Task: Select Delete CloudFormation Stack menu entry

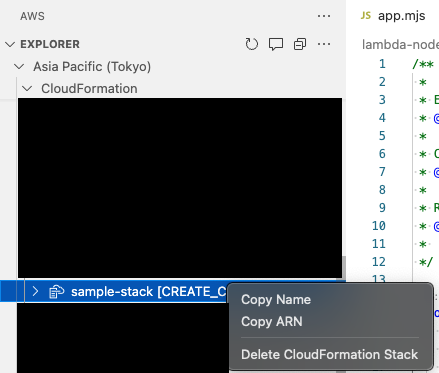Action: point(329,354)
